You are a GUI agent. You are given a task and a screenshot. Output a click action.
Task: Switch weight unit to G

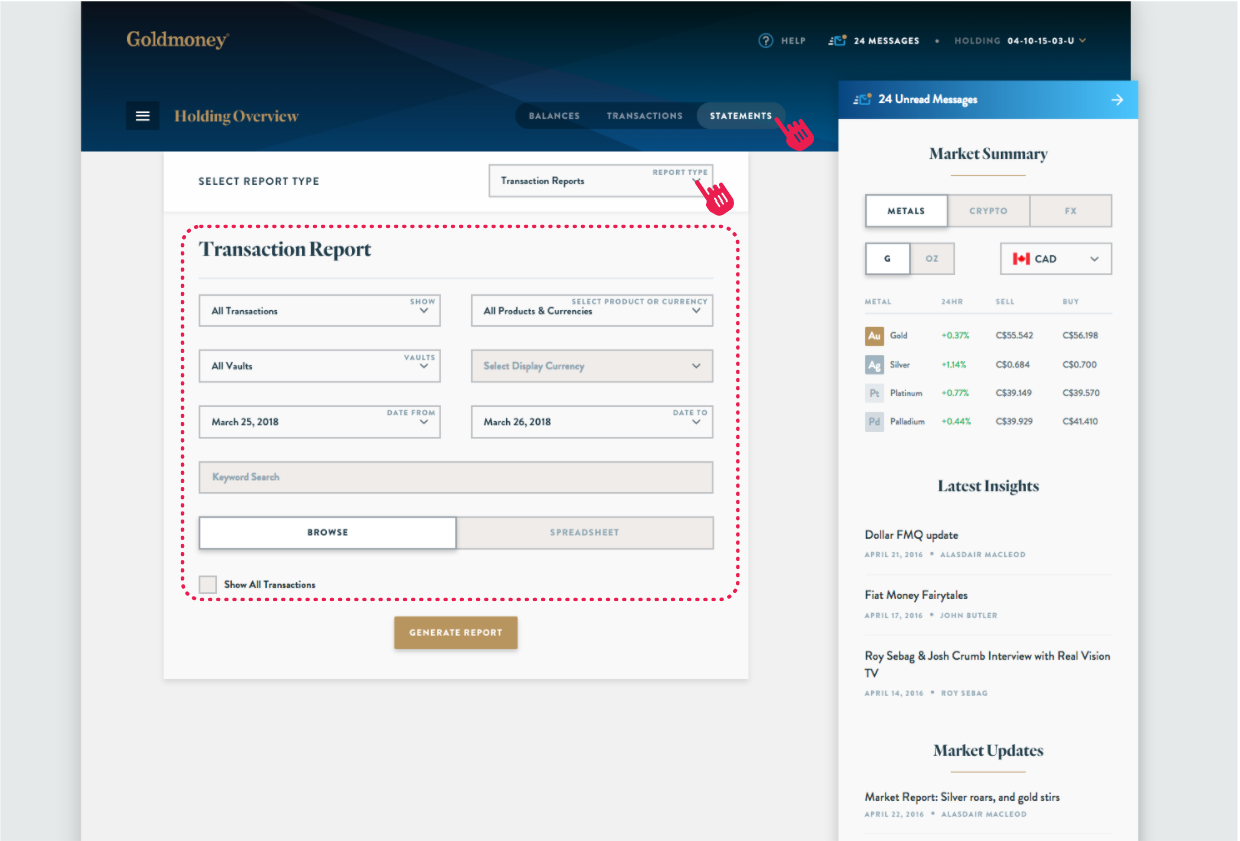click(x=887, y=259)
